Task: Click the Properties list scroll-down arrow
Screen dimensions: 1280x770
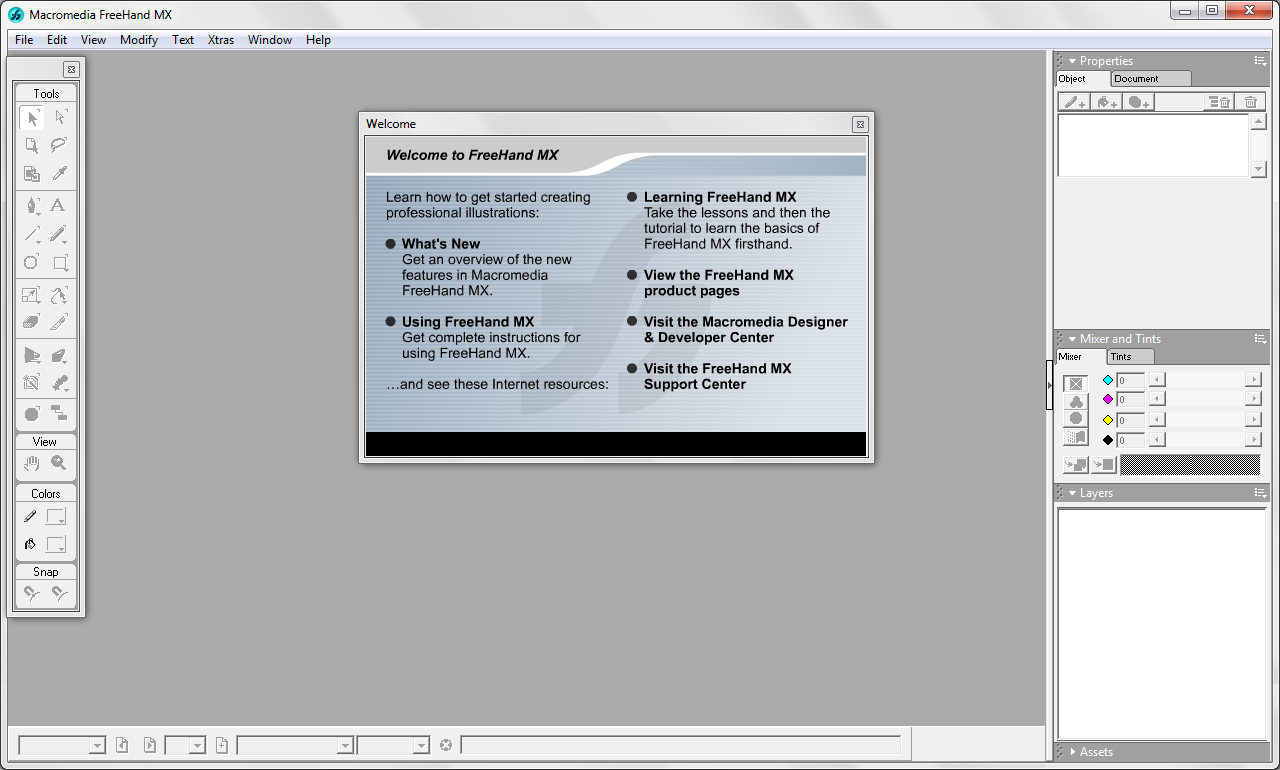Action: [x=1259, y=169]
